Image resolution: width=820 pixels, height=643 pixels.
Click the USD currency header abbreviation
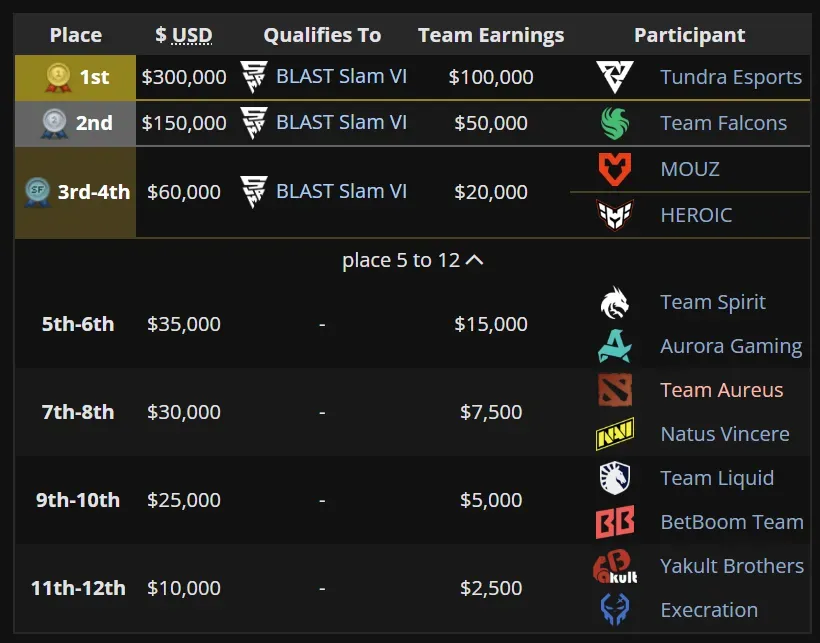pyautogui.click(x=192, y=35)
